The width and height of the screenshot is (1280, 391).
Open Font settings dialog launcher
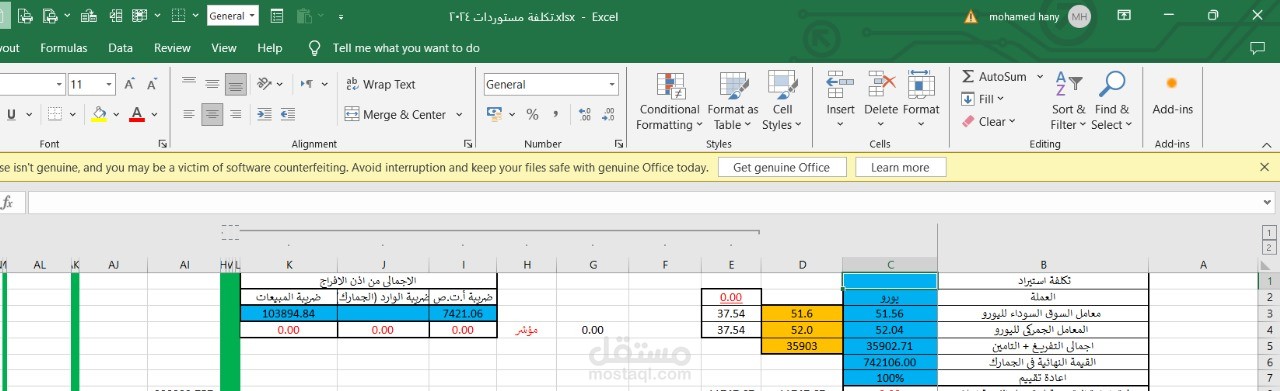[x=162, y=144]
